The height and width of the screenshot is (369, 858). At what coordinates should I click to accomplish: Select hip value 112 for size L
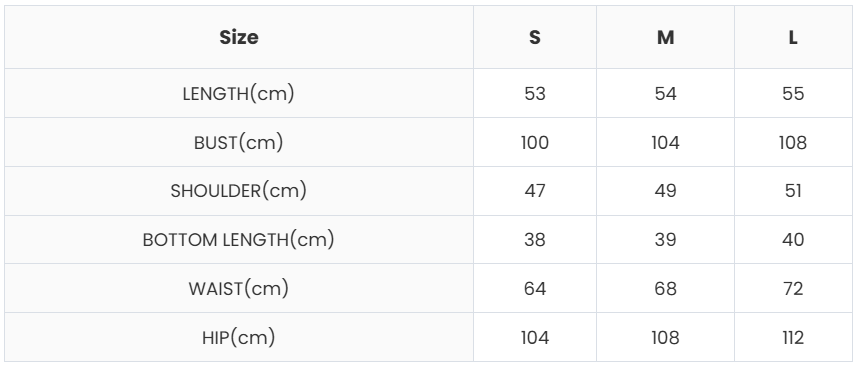pos(793,337)
